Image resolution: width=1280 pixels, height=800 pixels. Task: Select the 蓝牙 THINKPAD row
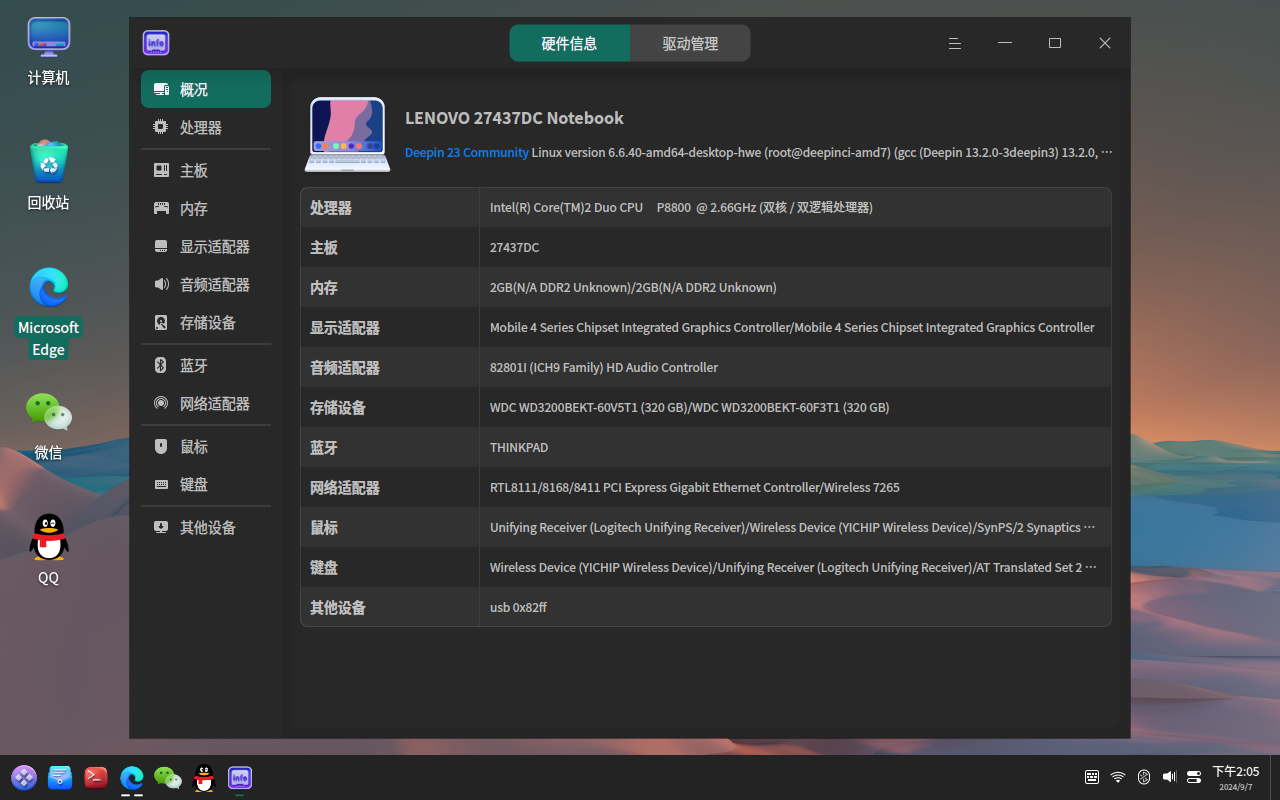(706, 447)
